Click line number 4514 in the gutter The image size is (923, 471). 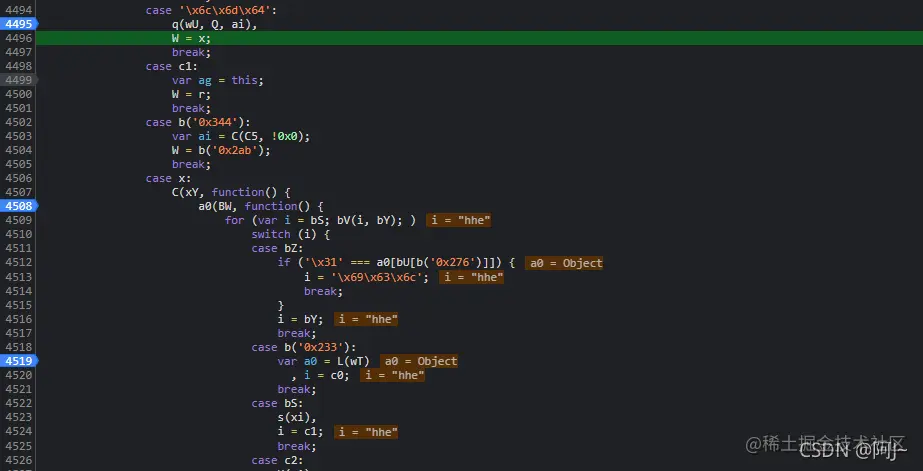[19, 291]
